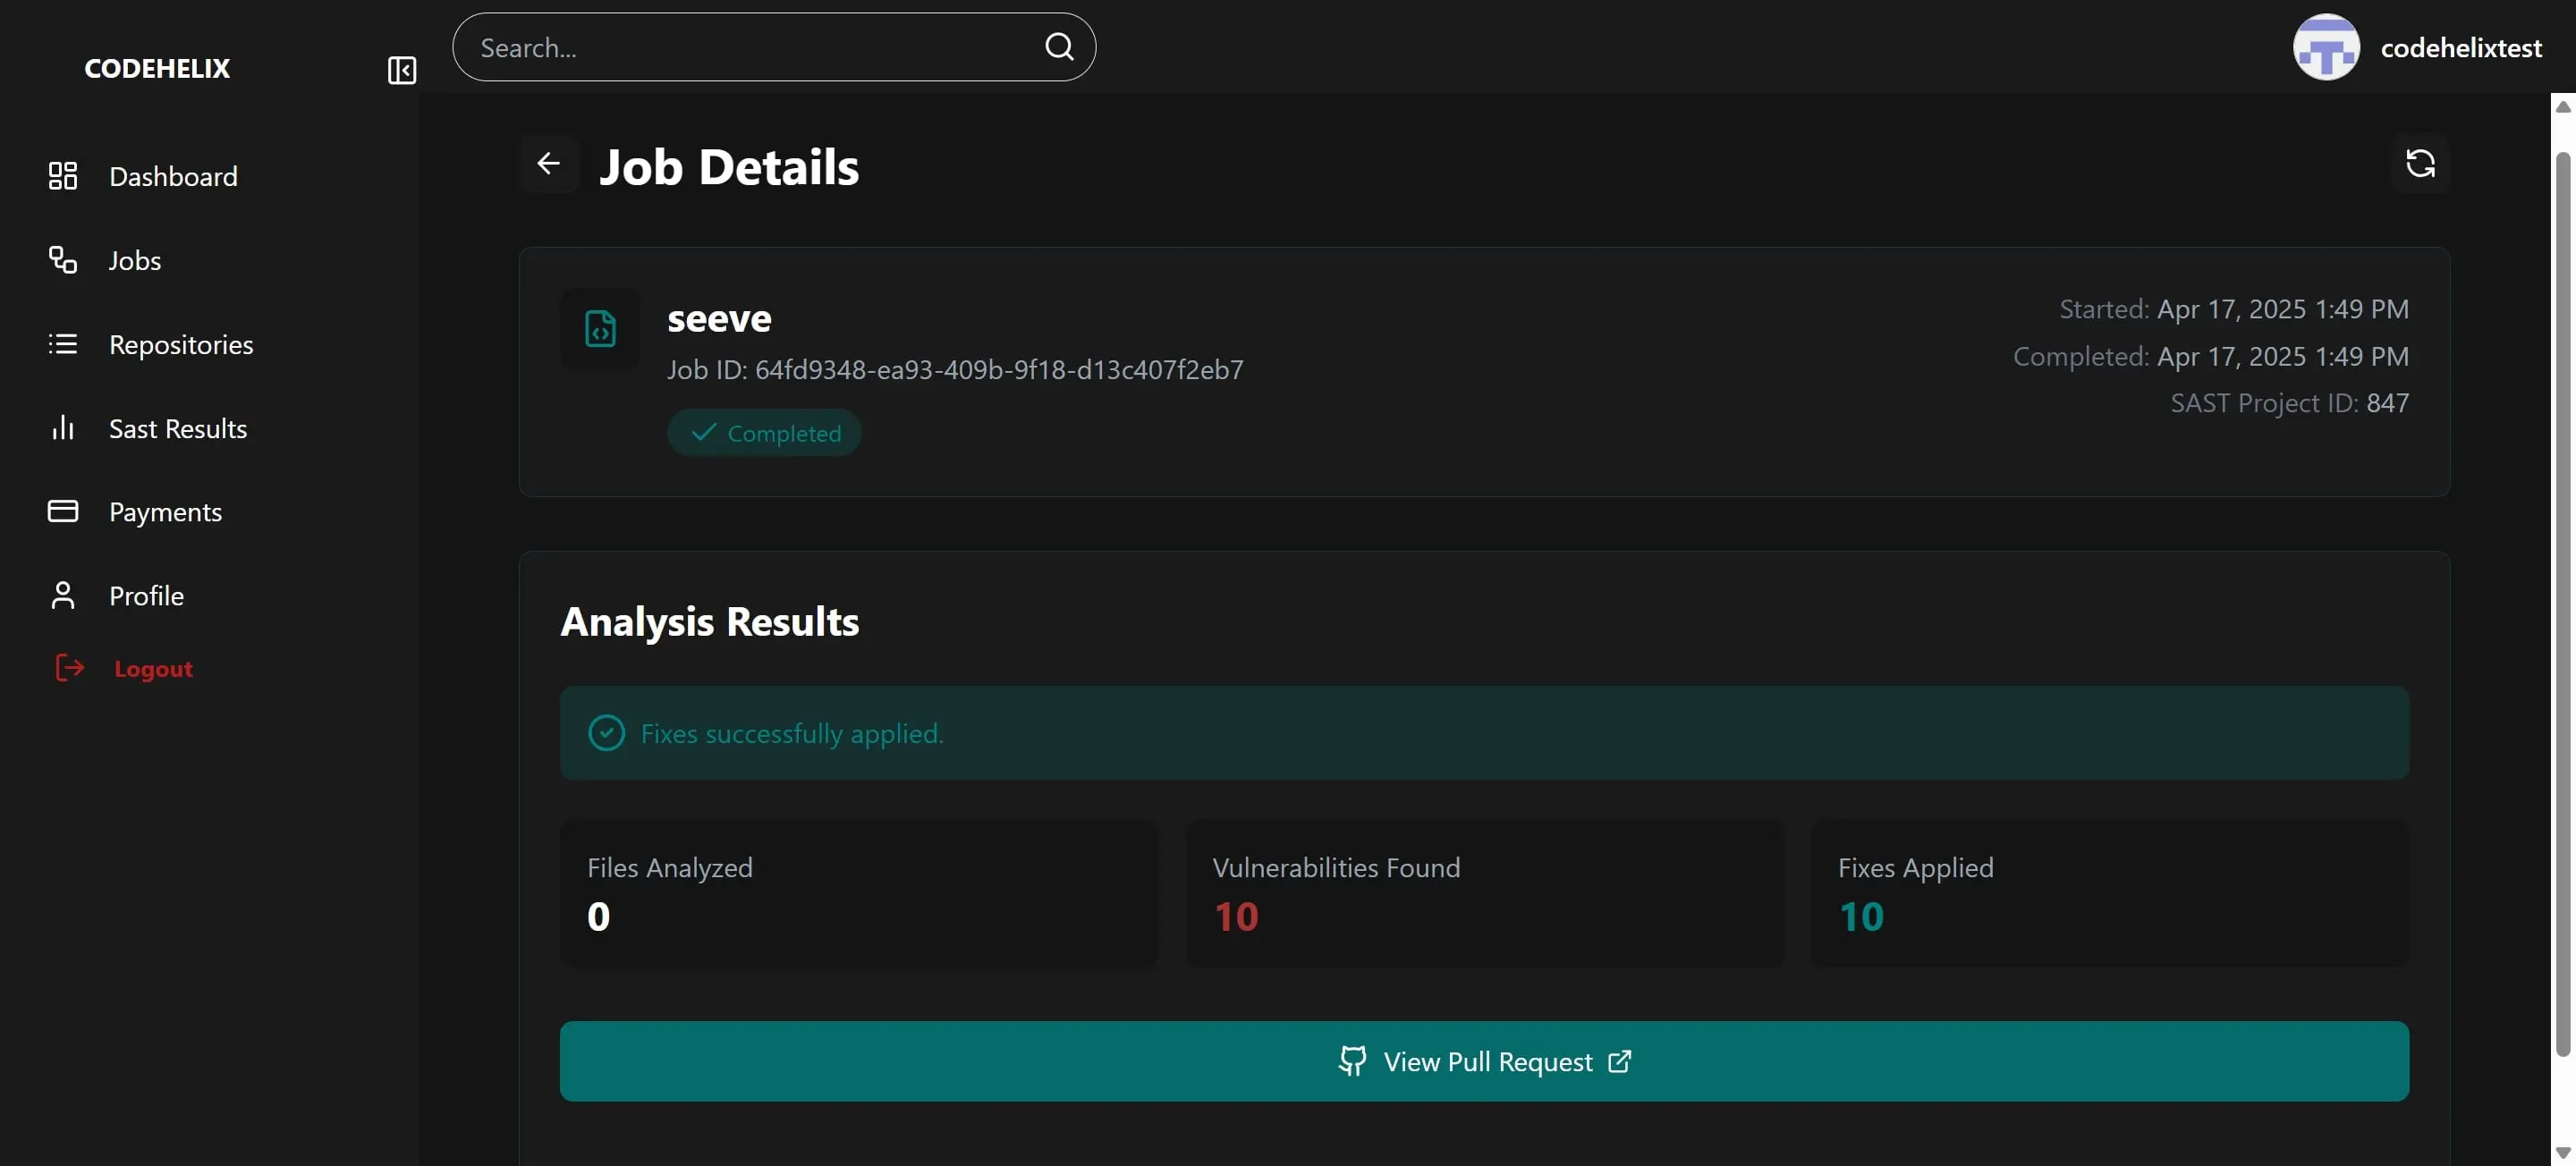Screen dimensions: 2576x1166
Task: Click the Logout exit icon
Action: [x=68, y=668]
